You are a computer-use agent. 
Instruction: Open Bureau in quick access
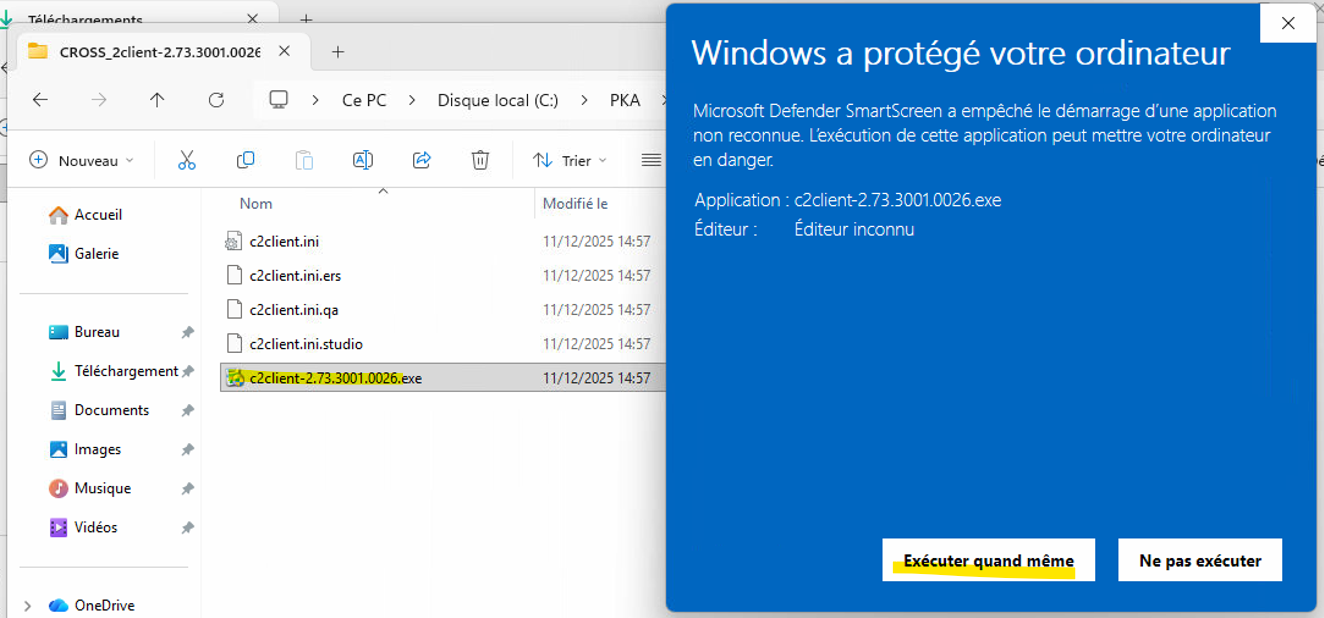pos(97,332)
